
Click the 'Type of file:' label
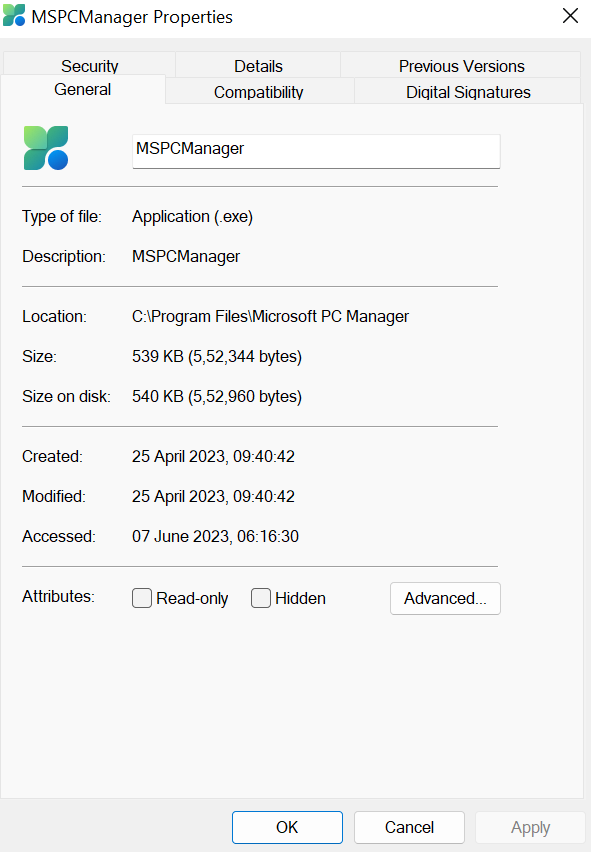click(62, 217)
